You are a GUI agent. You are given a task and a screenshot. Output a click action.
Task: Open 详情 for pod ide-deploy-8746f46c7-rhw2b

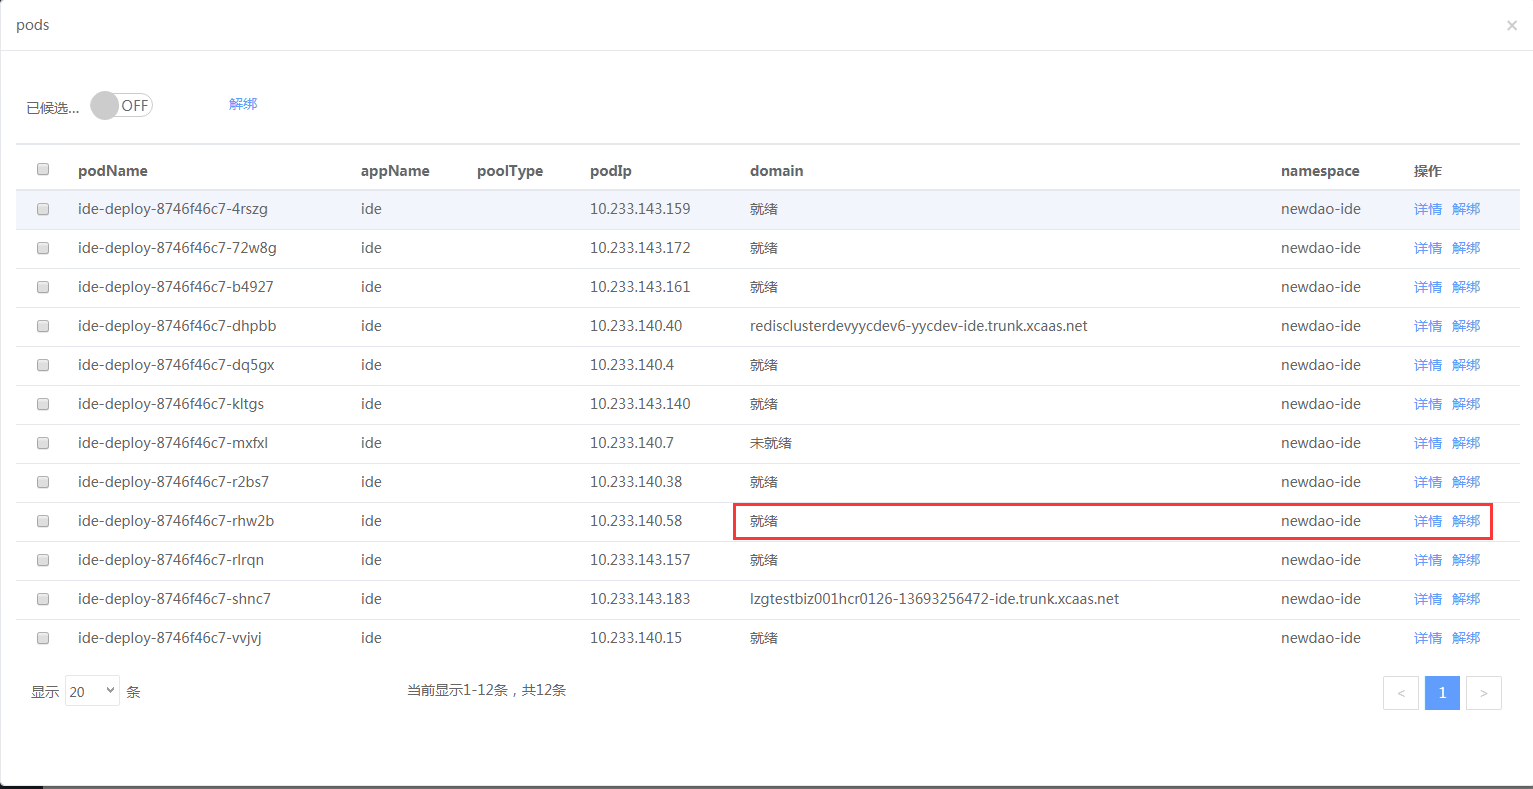tap(1427, 521)
